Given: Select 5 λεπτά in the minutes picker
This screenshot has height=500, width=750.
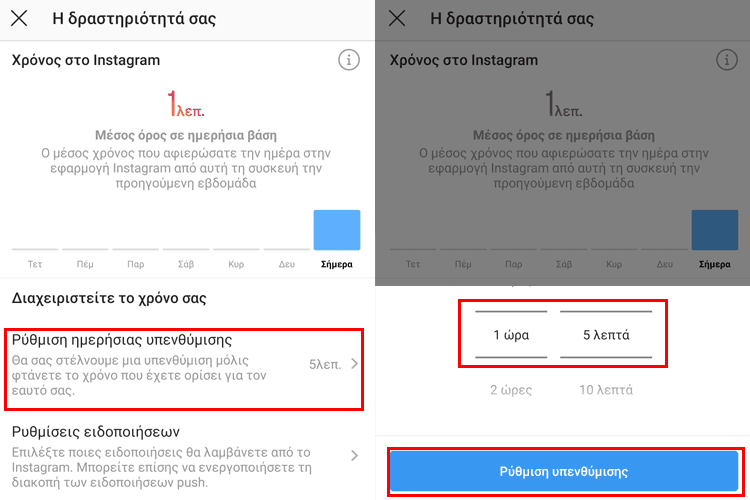Looking at the screenshot, I should pos(606,334).
